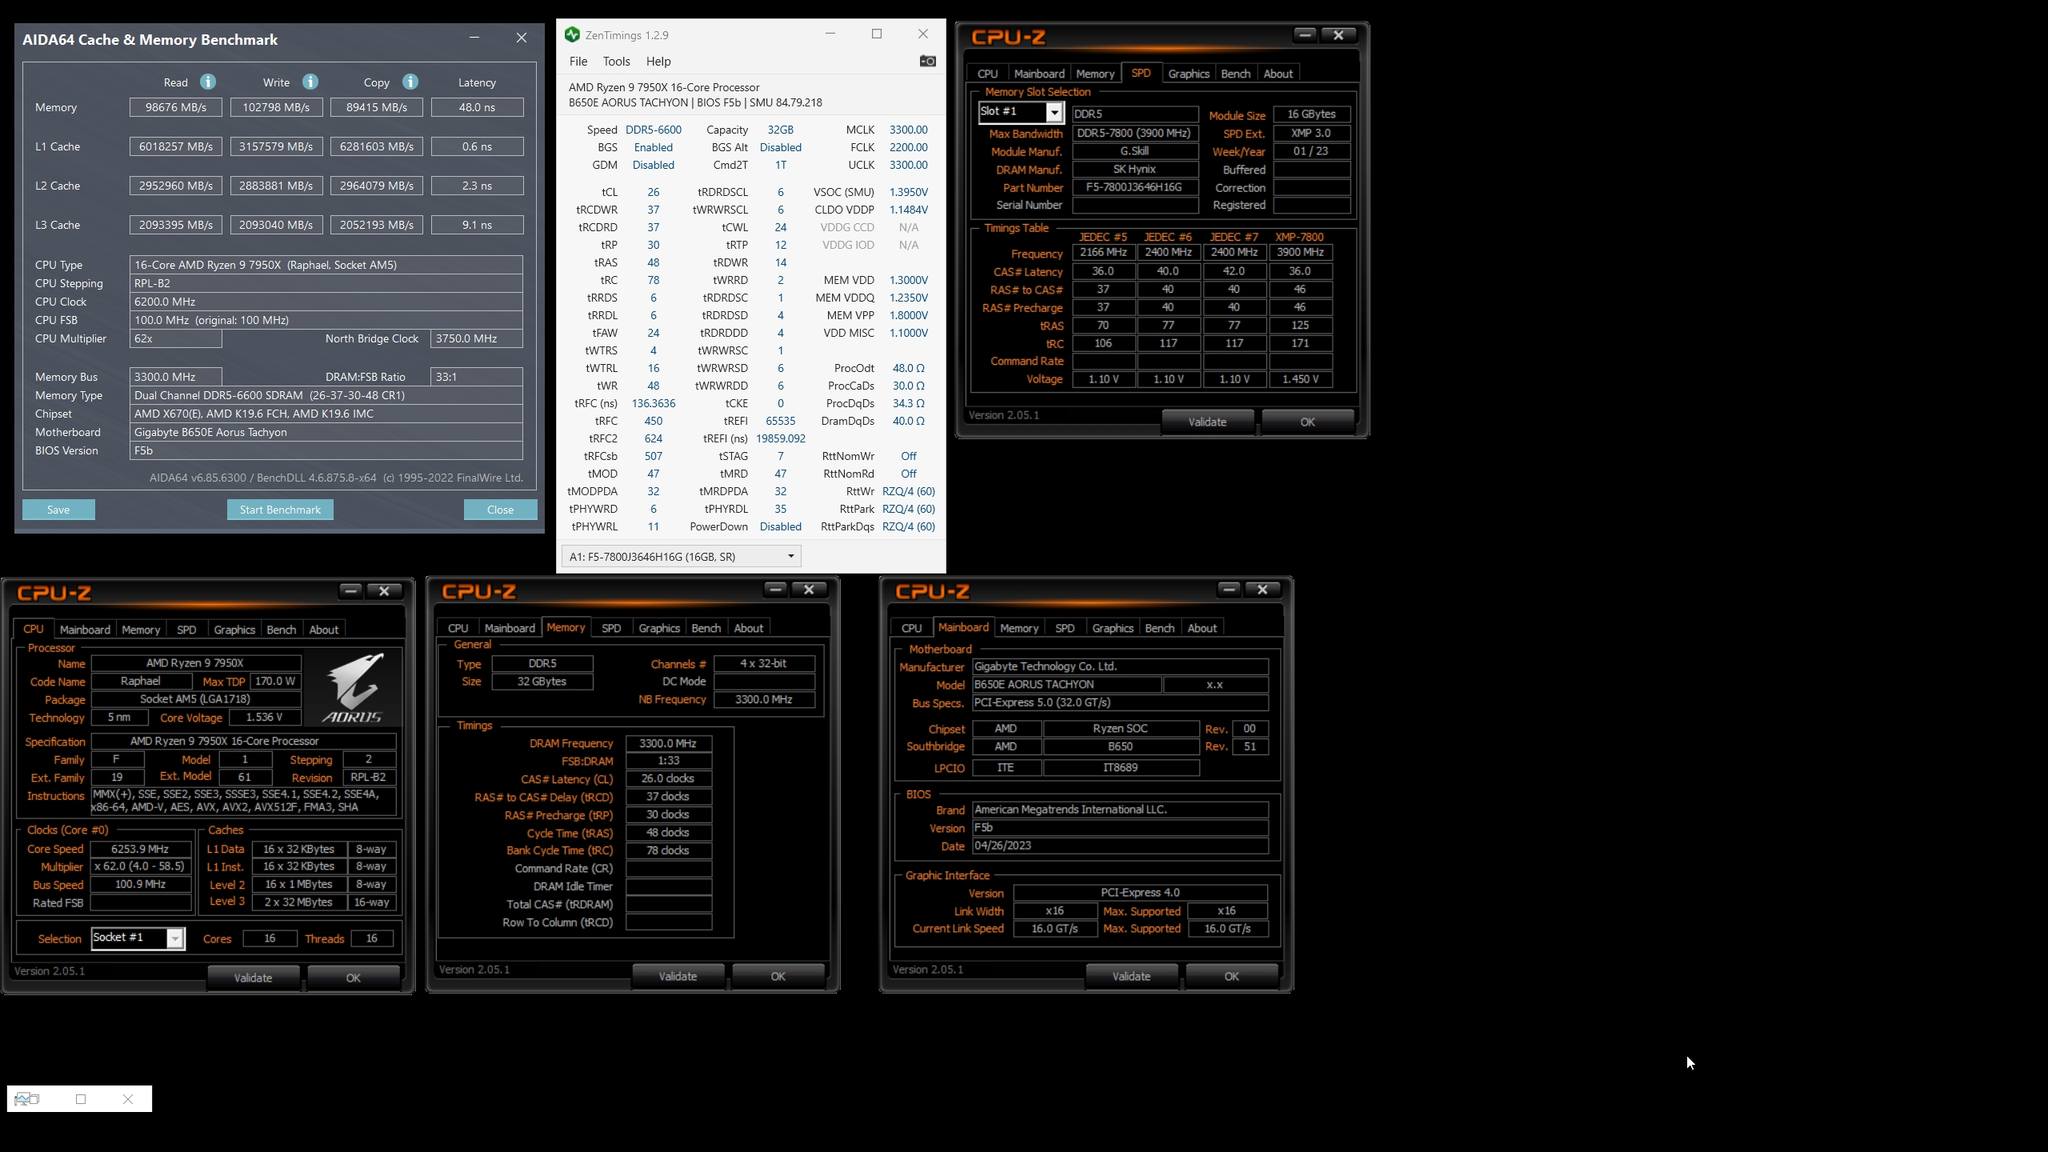Image resolution: width=2048 pixels, height=1152 pixels.
Task: Click the PowerDown Disabled value in ZenTimings
Action: (780, 527)
